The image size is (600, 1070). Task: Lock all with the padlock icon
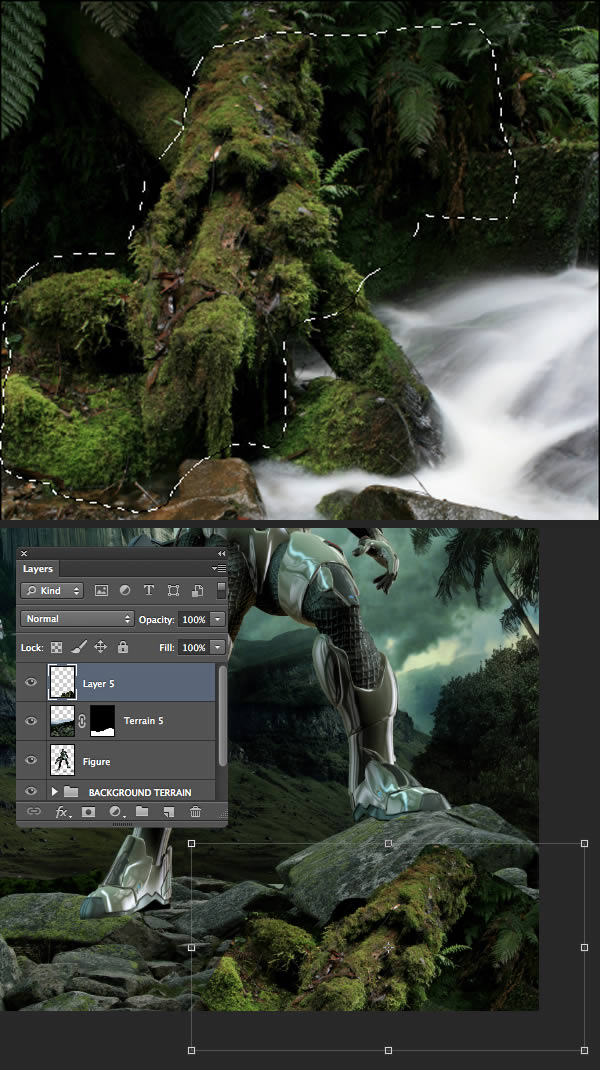point(123,647)
